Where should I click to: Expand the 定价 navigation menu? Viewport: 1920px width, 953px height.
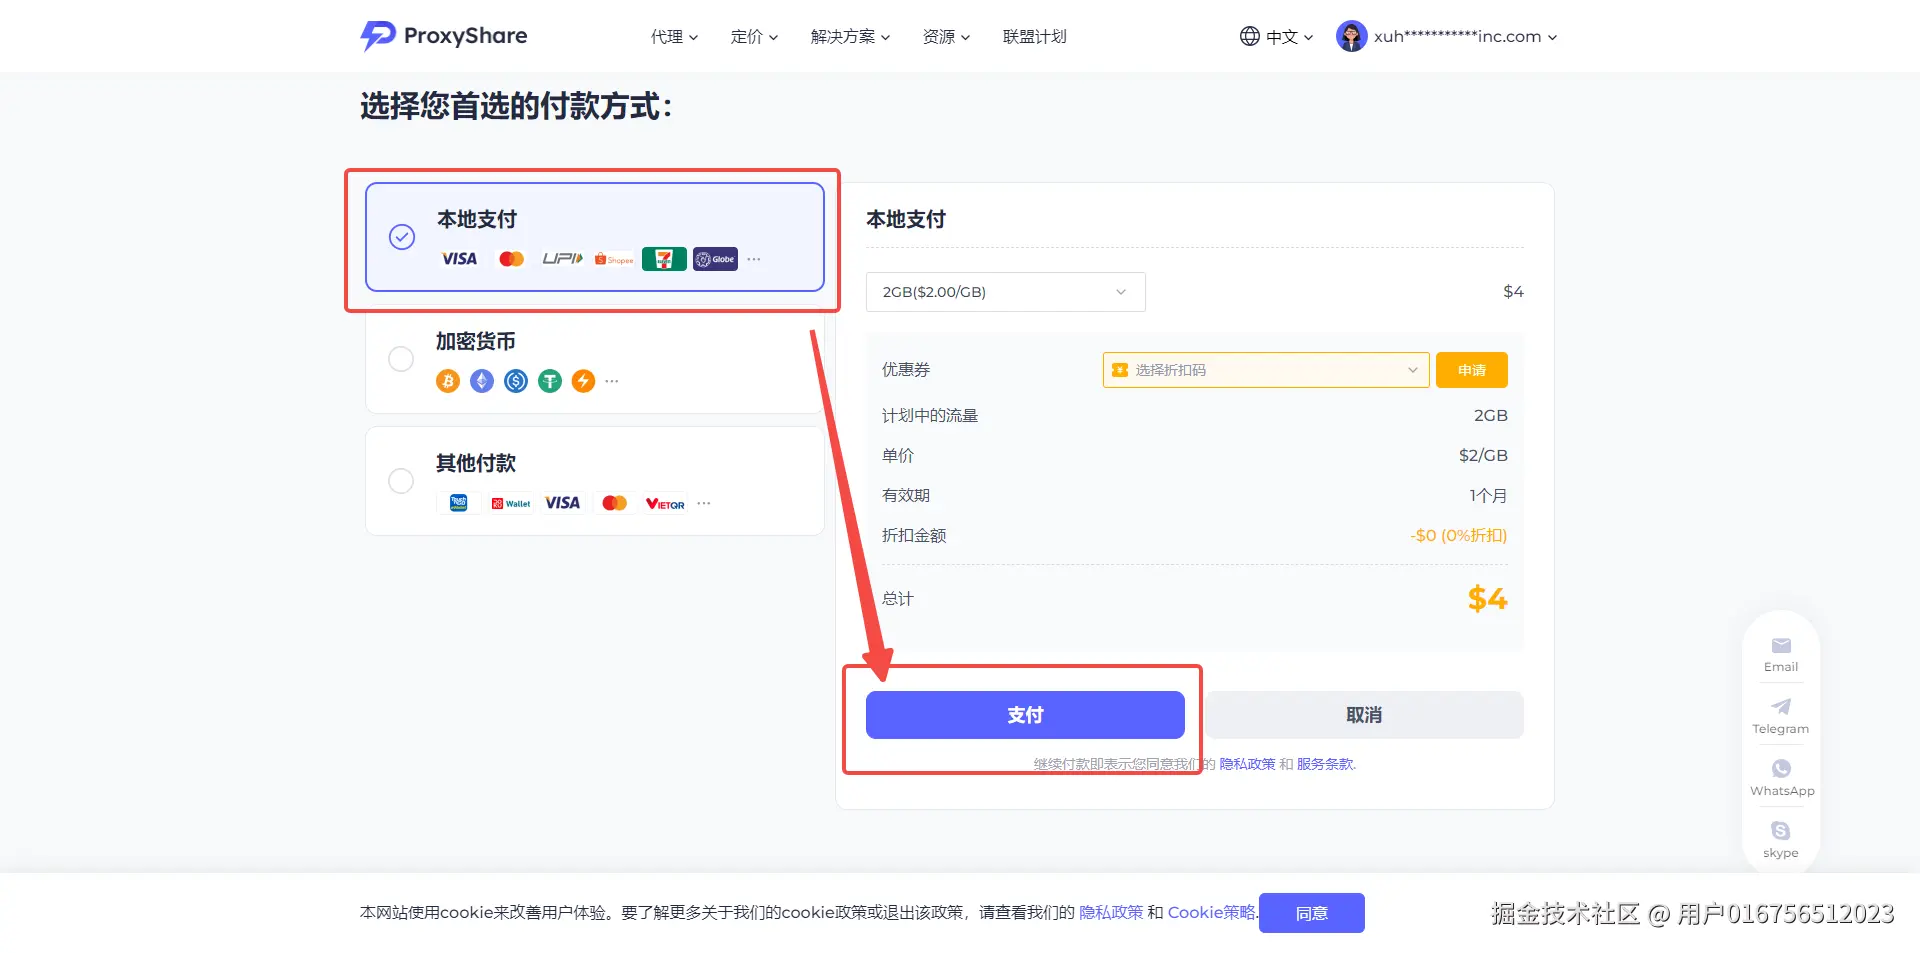(x=755, y=37)
